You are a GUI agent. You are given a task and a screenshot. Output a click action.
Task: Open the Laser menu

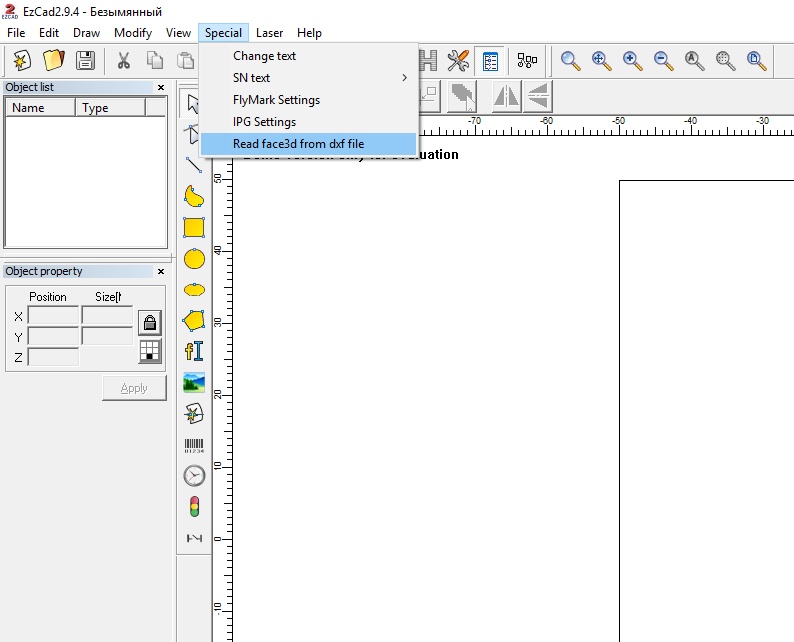pos(269,33)
